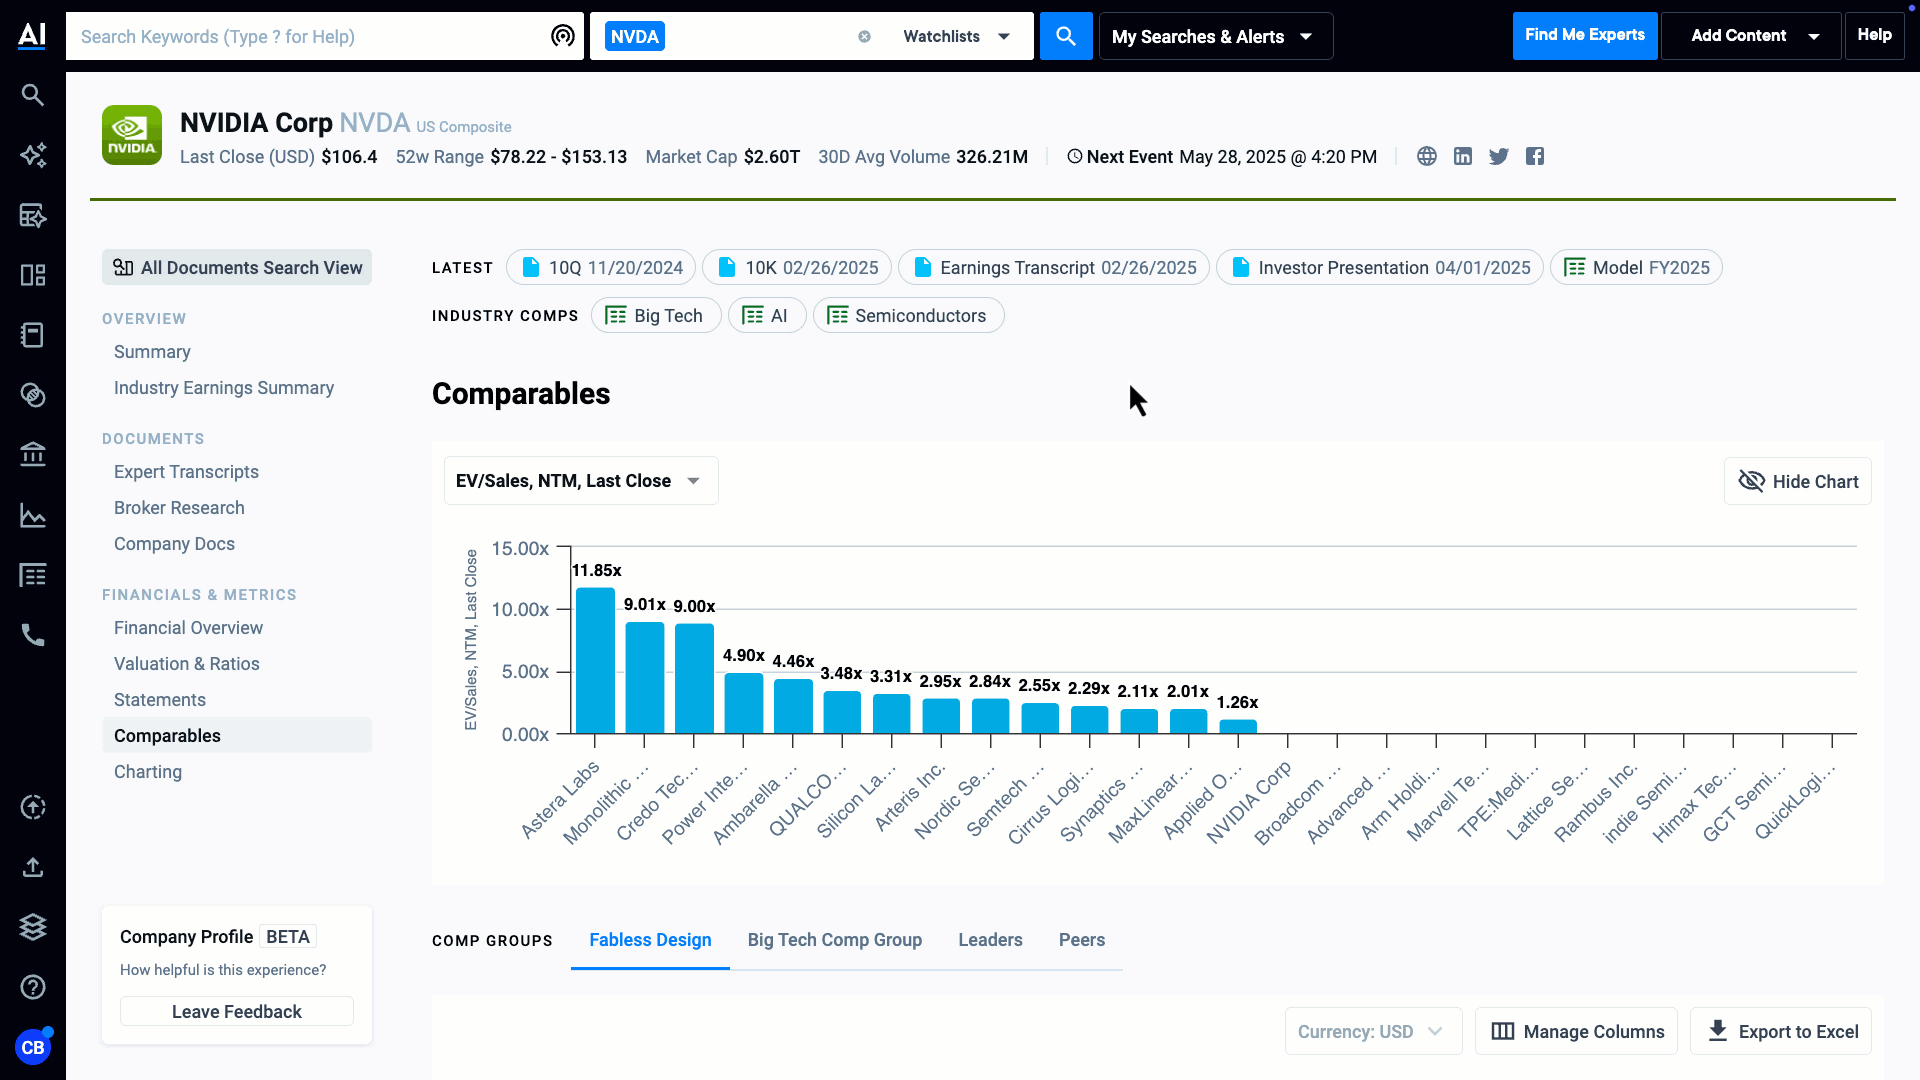This screenshot has width=1920, height=1080.
Task: Expand the Add Content dropdown
Action: [x=1752, y=36]
